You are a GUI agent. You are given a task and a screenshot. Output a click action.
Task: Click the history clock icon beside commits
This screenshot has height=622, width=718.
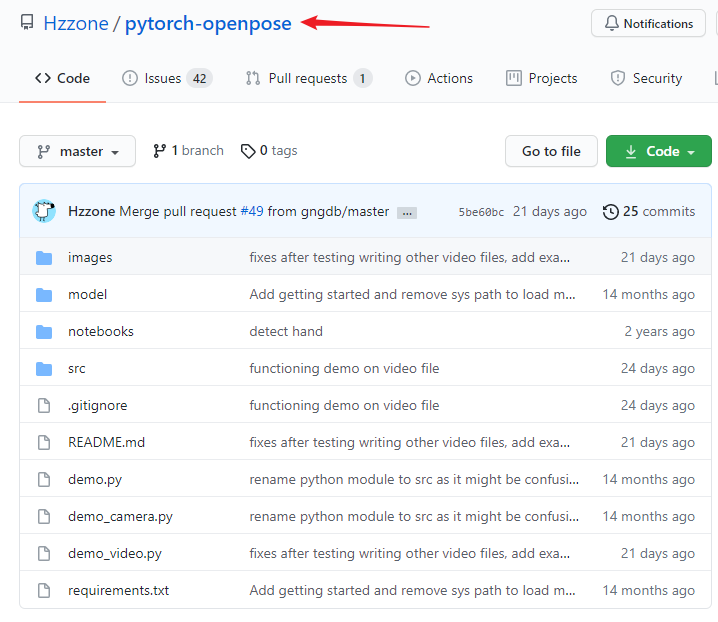pyautogui.click(x=610, y=212)
